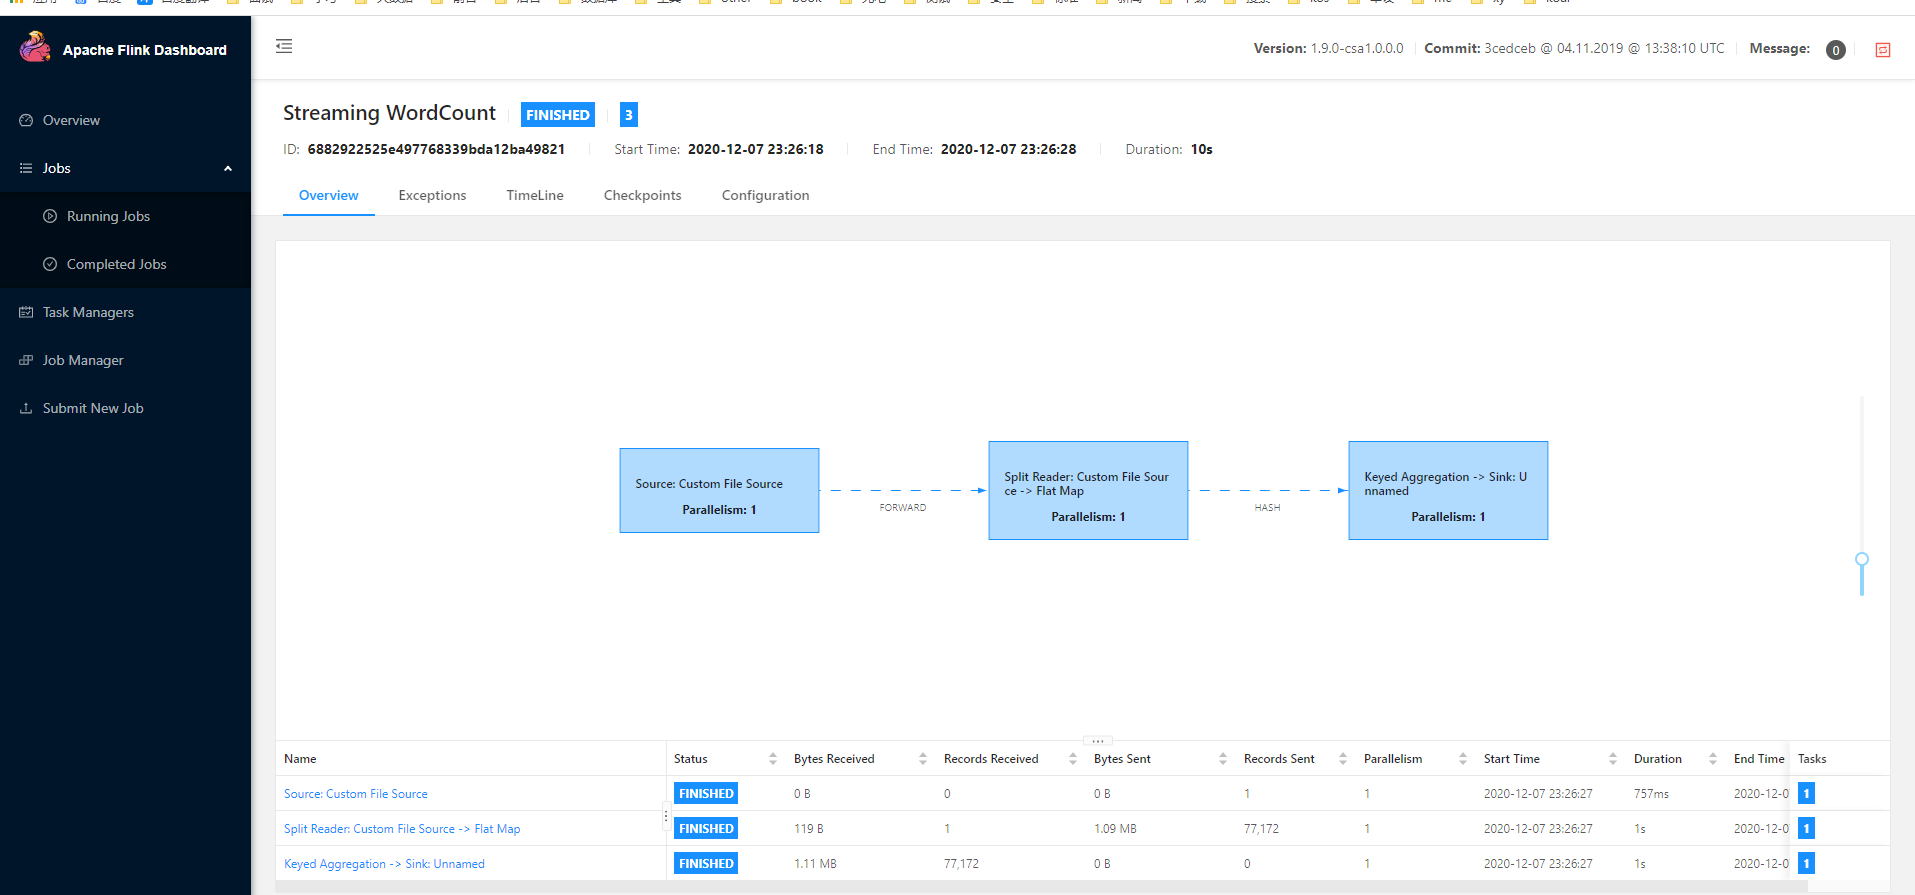This screenshot has width=1915, height=895.
Task: Switch to the TimeLine tab
Action: point(535,195)
